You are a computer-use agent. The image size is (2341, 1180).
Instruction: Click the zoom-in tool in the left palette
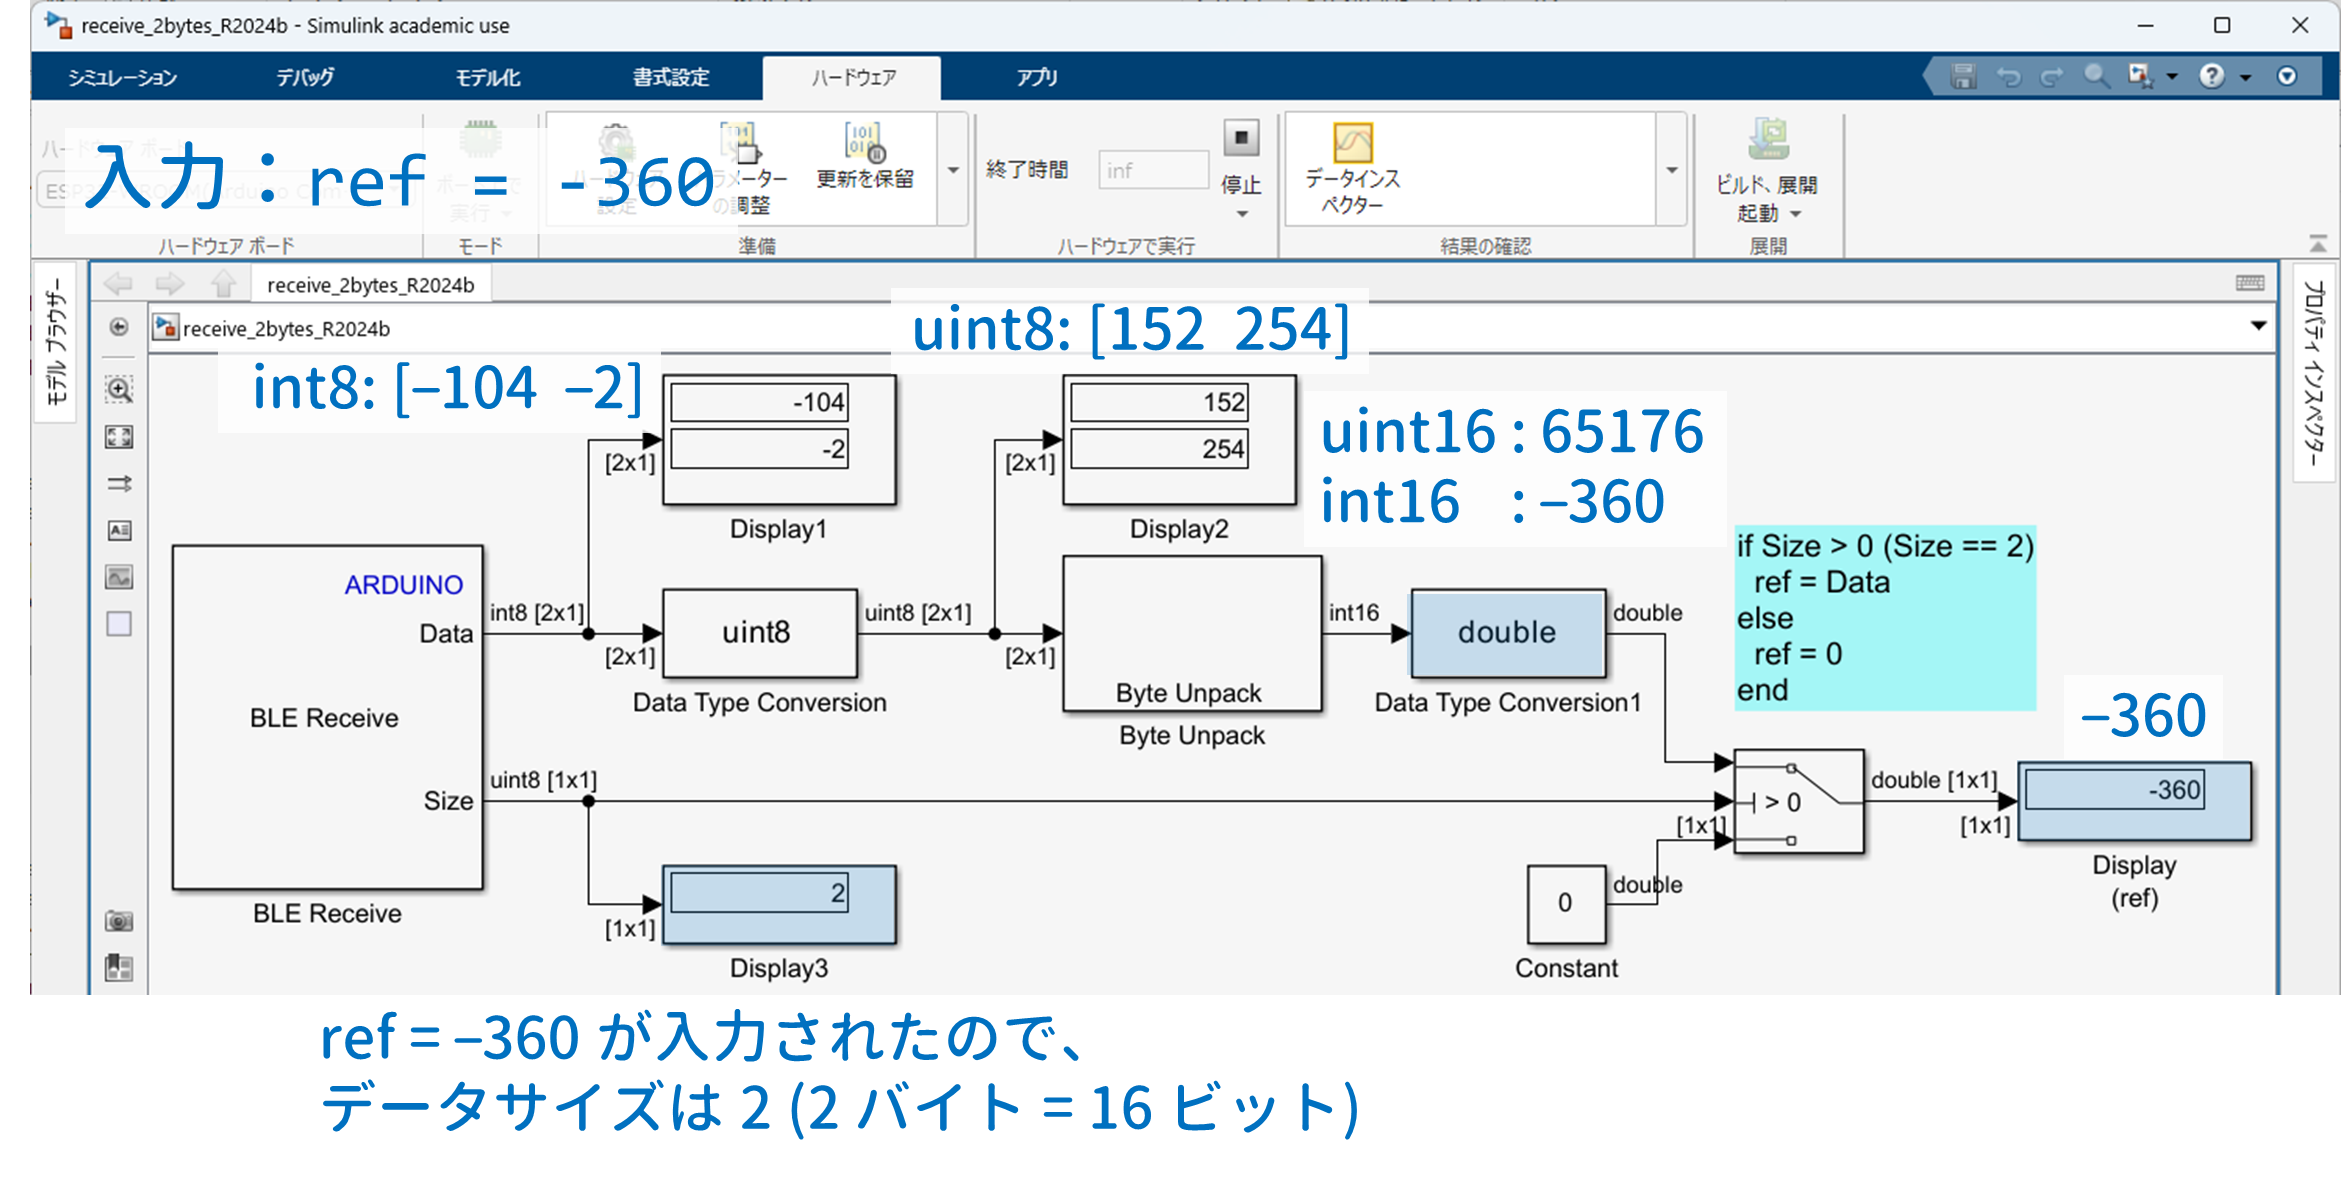pyautogui.click(x=119, y=390)
